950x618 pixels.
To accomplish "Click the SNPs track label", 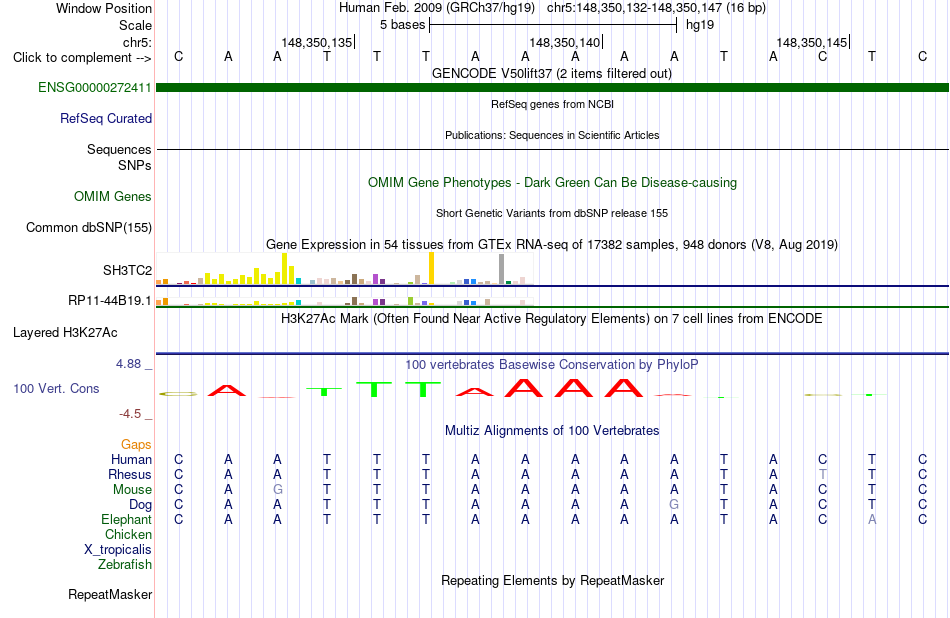I will pyautogui.click(x=135, y=165).
